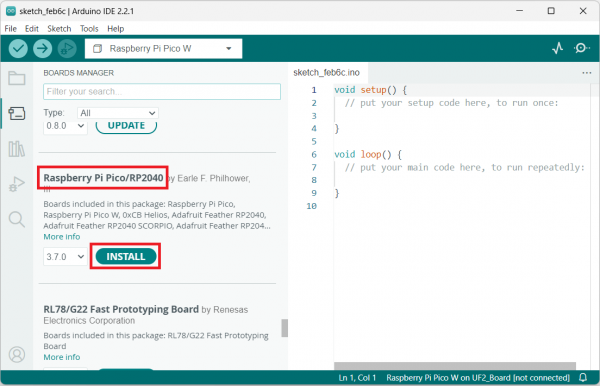Click the RL78/G22 Fast Prototyping Board title

[x=121, y=309]
